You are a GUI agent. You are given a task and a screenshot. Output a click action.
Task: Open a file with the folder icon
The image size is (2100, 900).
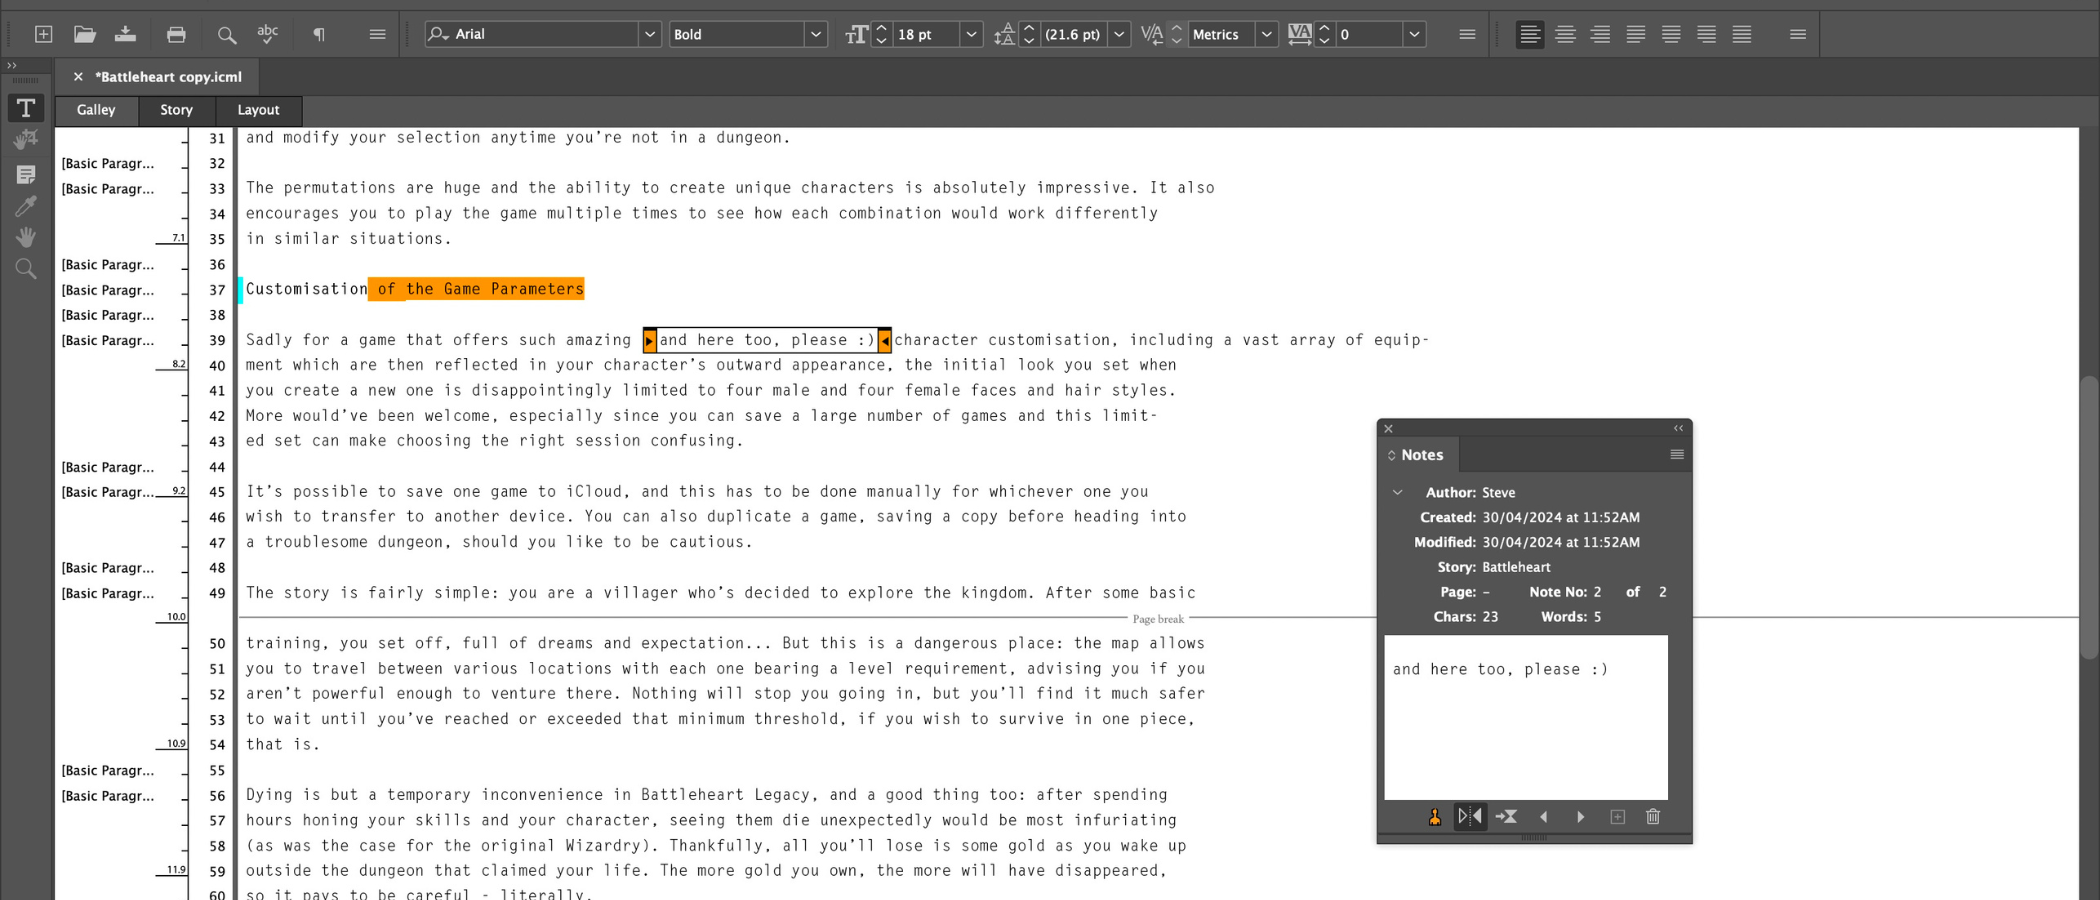pyautogui.click(x=85, y=34)
